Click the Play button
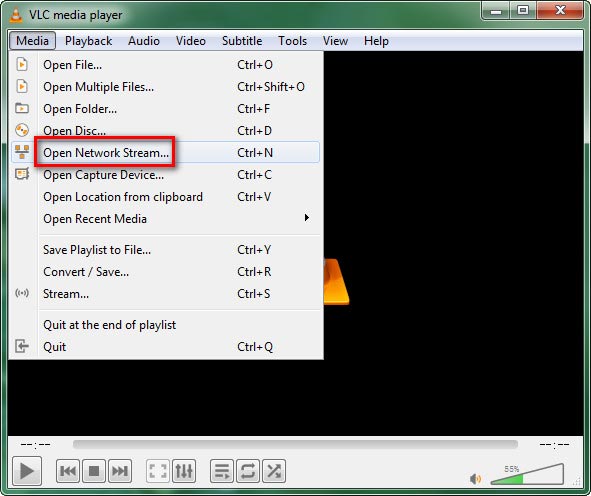Image resolution: width=591 pixels, height=496 pixels. click(x=27, y=471)
